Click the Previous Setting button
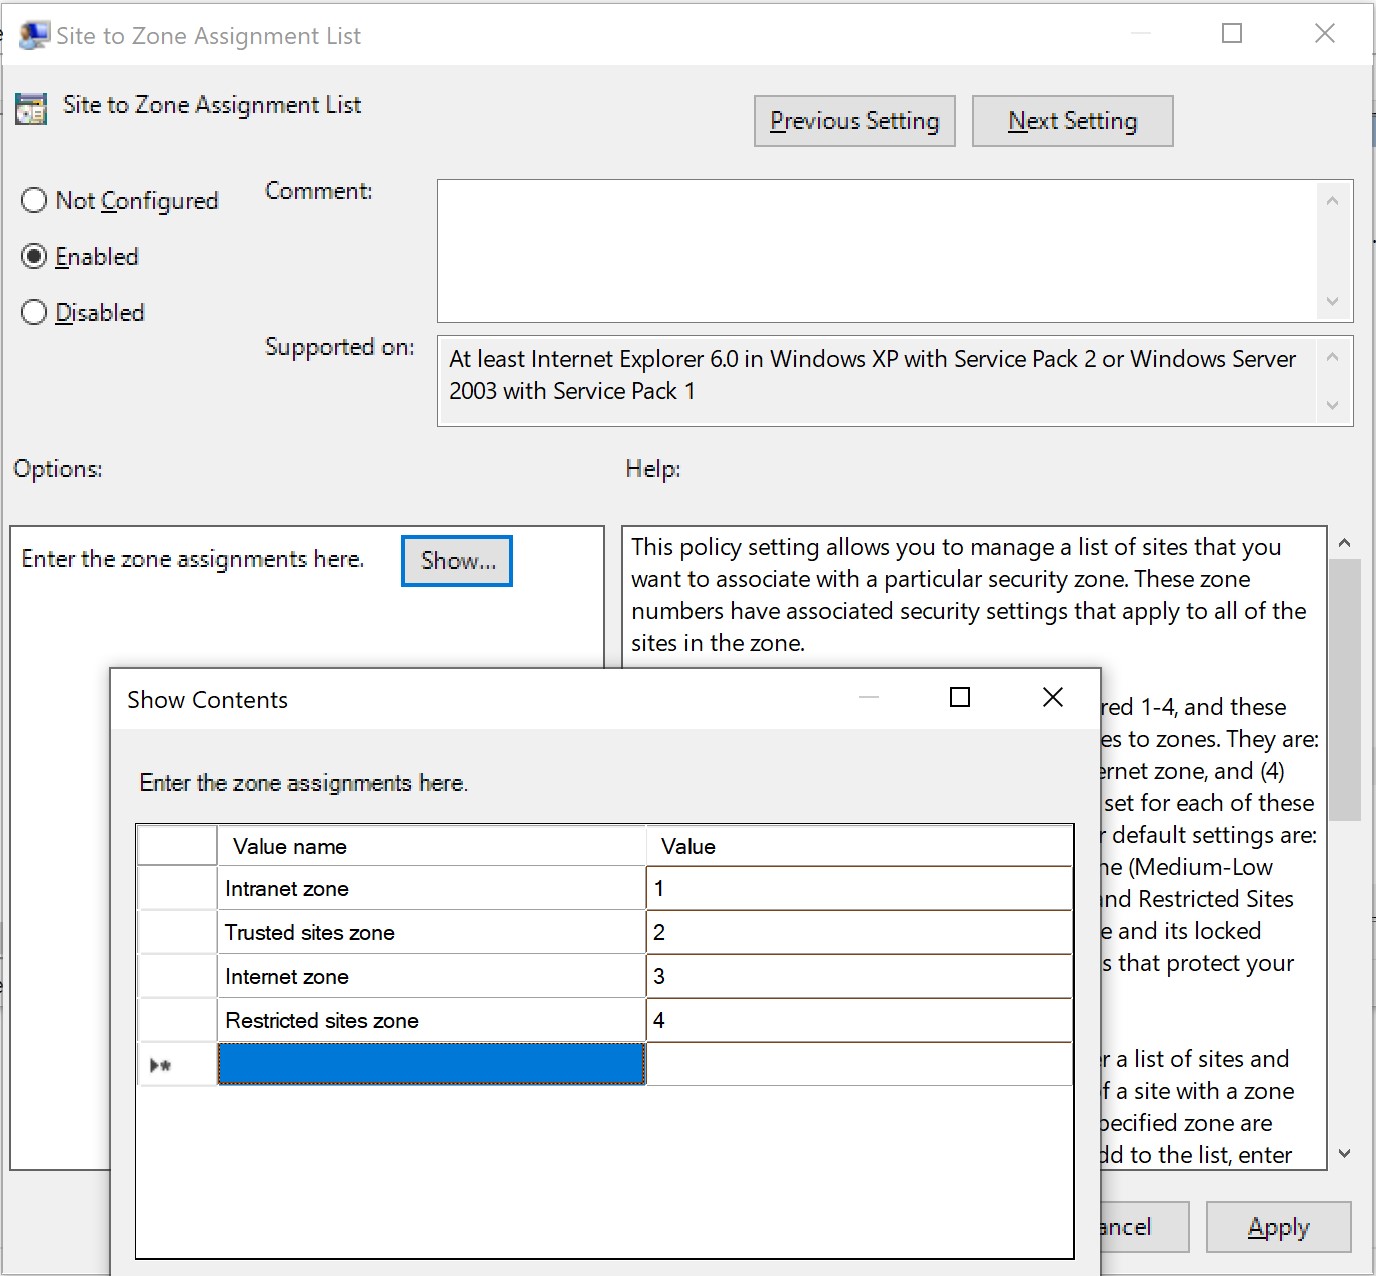1376x1276 pixels. click(x=854, y=121)
